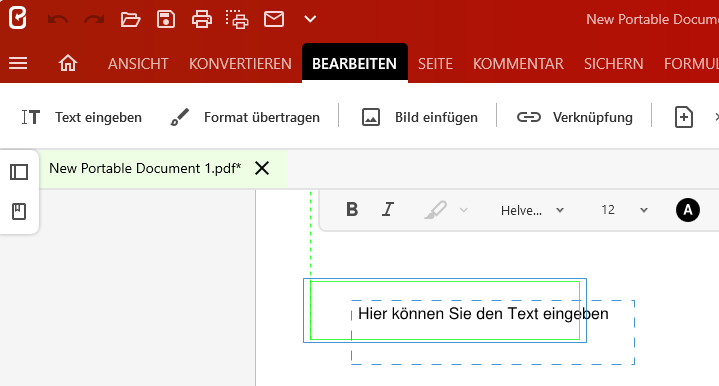Click the Text eingeben tool

pos(82,117)
